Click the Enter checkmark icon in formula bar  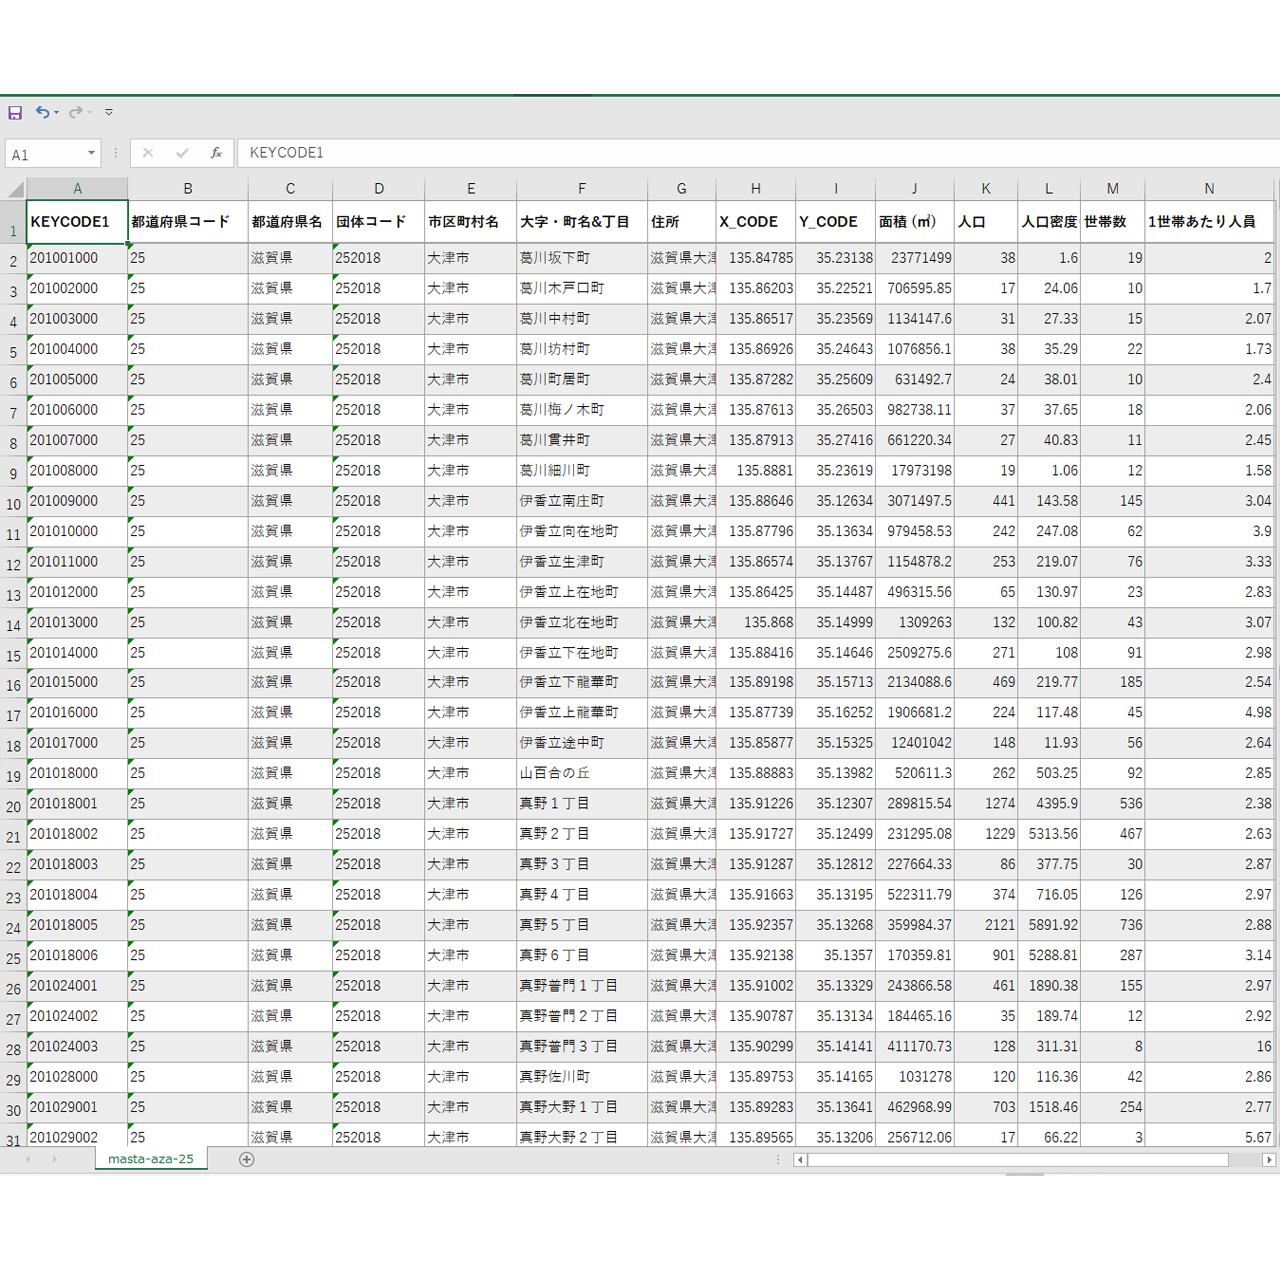point(181,153)
